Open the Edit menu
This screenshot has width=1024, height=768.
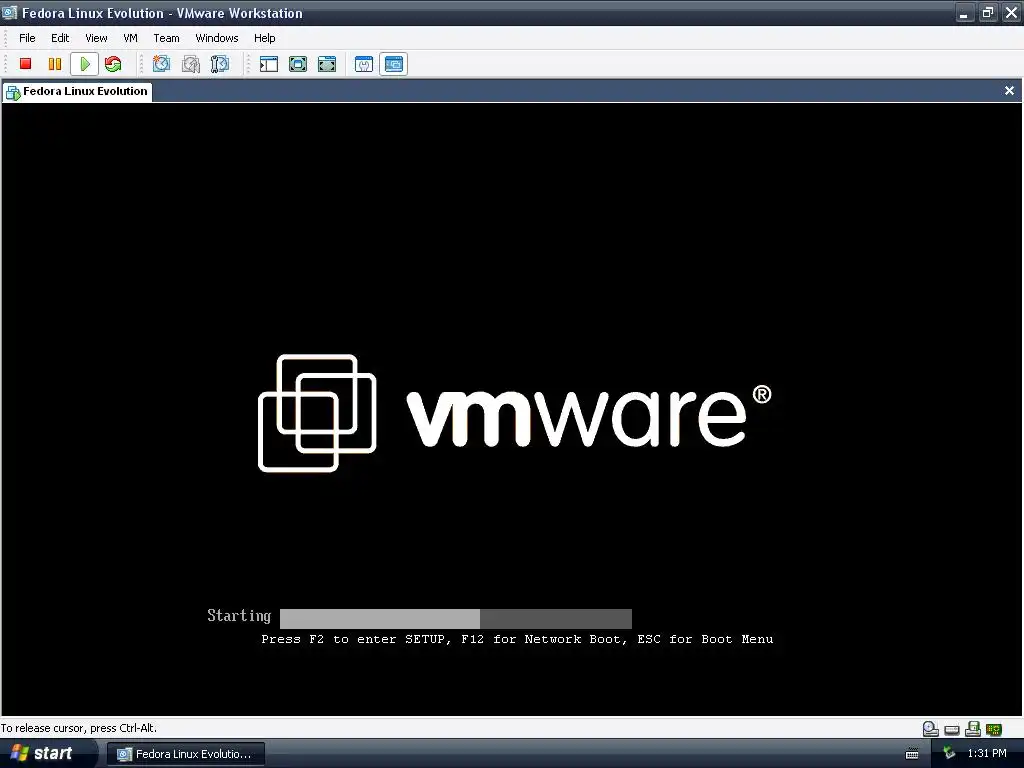(60, 38)
